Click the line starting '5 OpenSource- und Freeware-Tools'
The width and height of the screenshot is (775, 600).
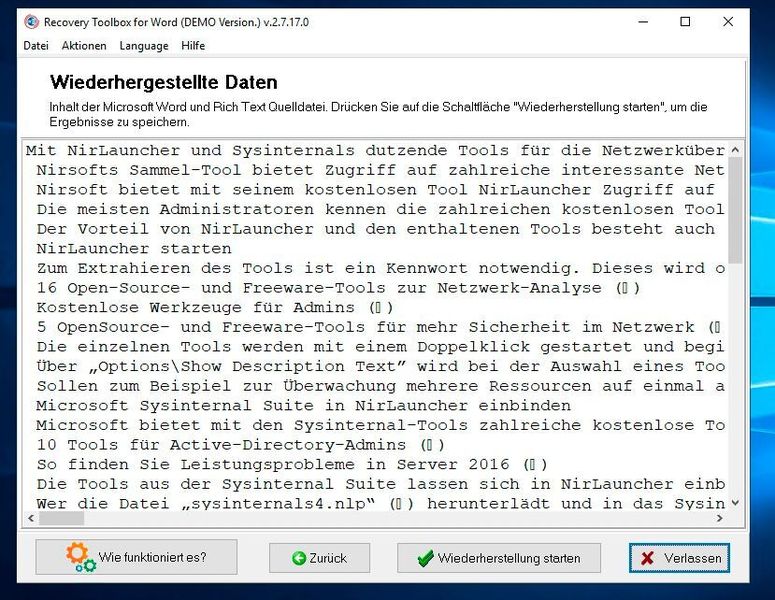(x=379, y=327)
